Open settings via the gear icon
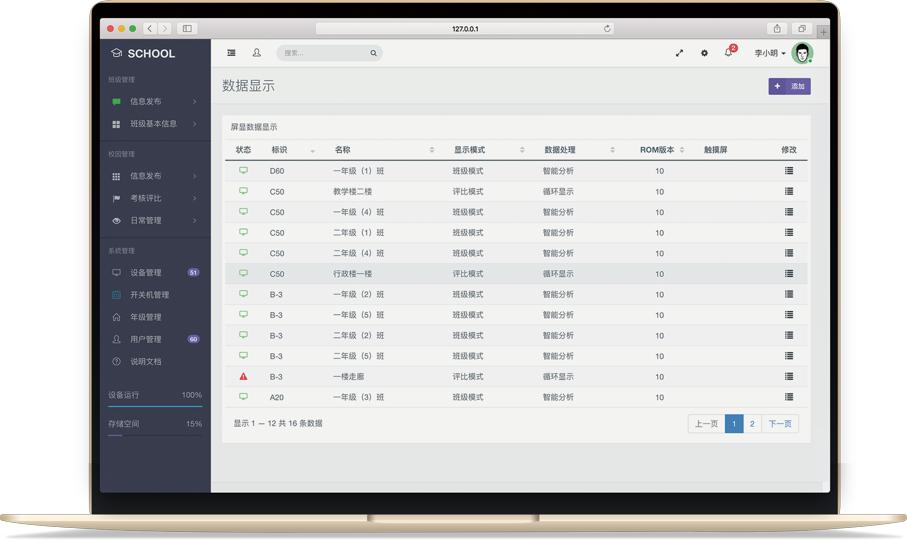 [704, 53]
